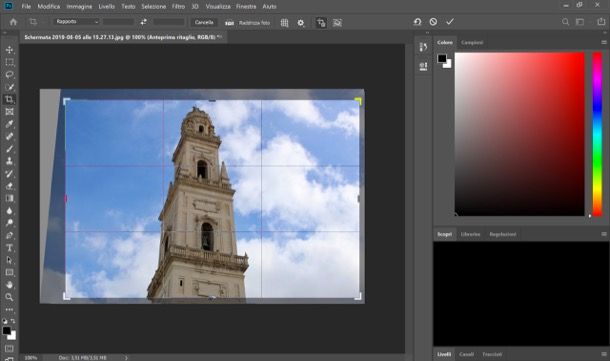Open the search magnifier in options bar
The width and height of the screenshot is (610, 361).
coord(565,22)
